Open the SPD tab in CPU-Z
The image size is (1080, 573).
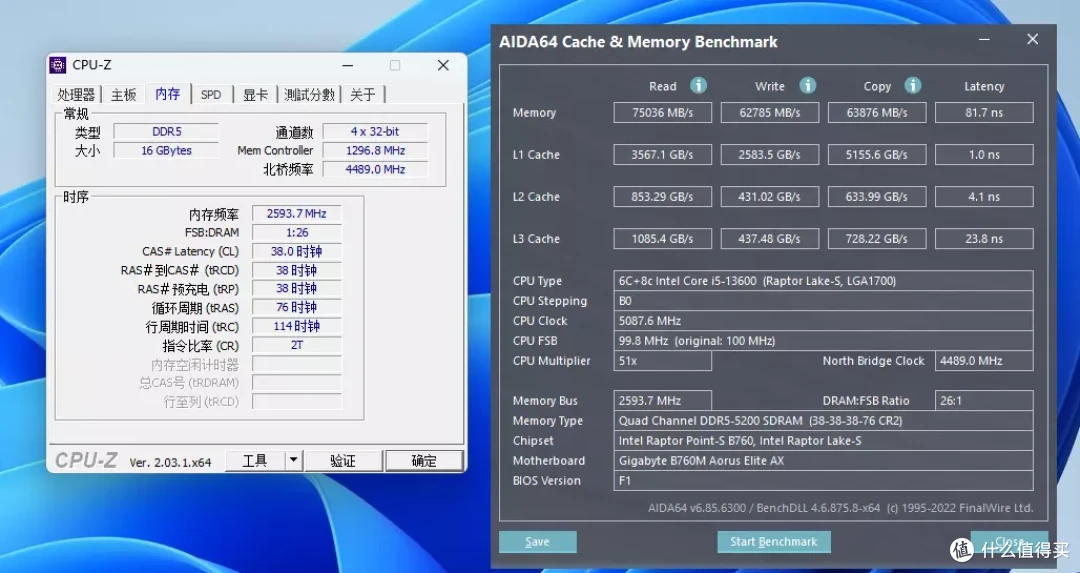pyautogui.click(x=211, y=94)
